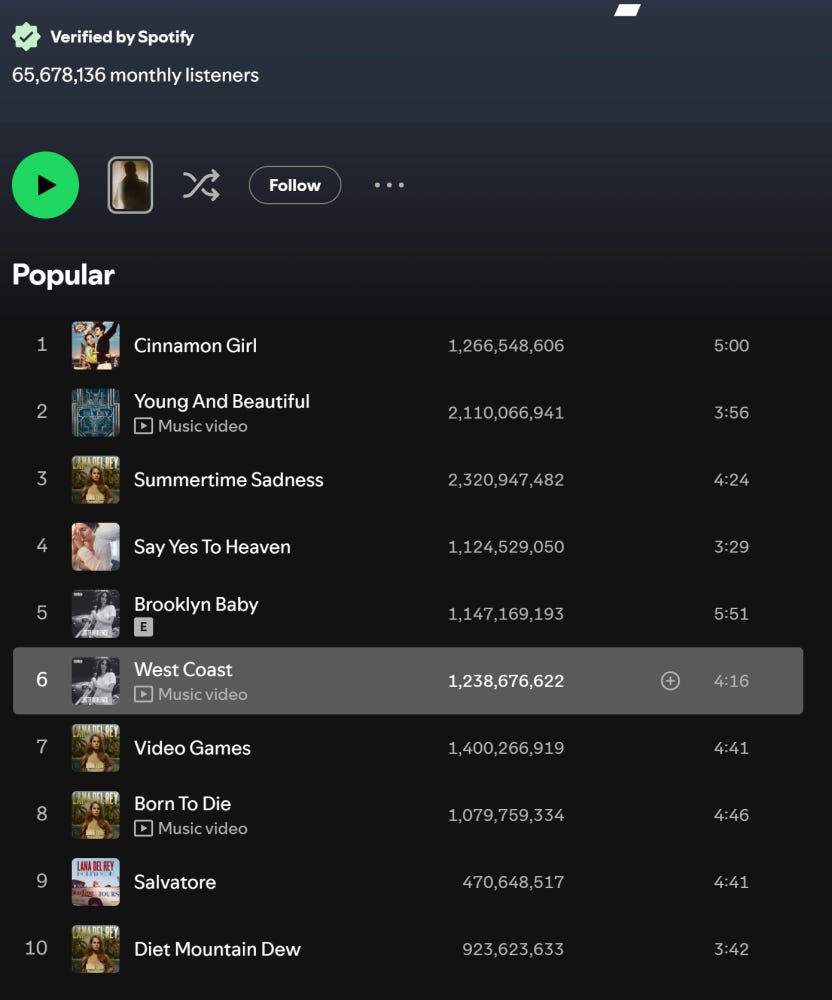Click the 5:00 duration of Cinnamon Girl
This screenshot has height=1000, width=832.
tap(731, 346)
